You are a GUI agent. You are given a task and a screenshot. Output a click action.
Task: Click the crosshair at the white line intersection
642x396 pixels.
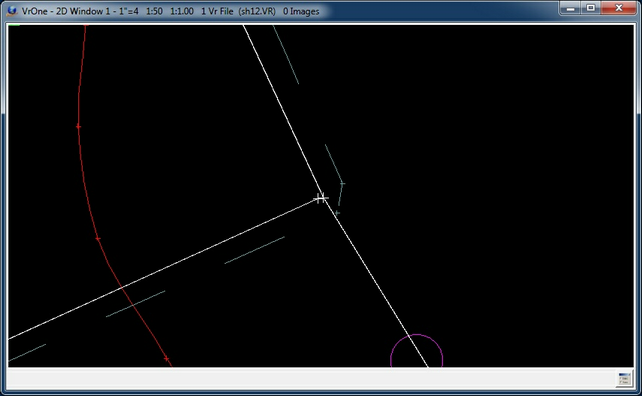click(321, 198)
